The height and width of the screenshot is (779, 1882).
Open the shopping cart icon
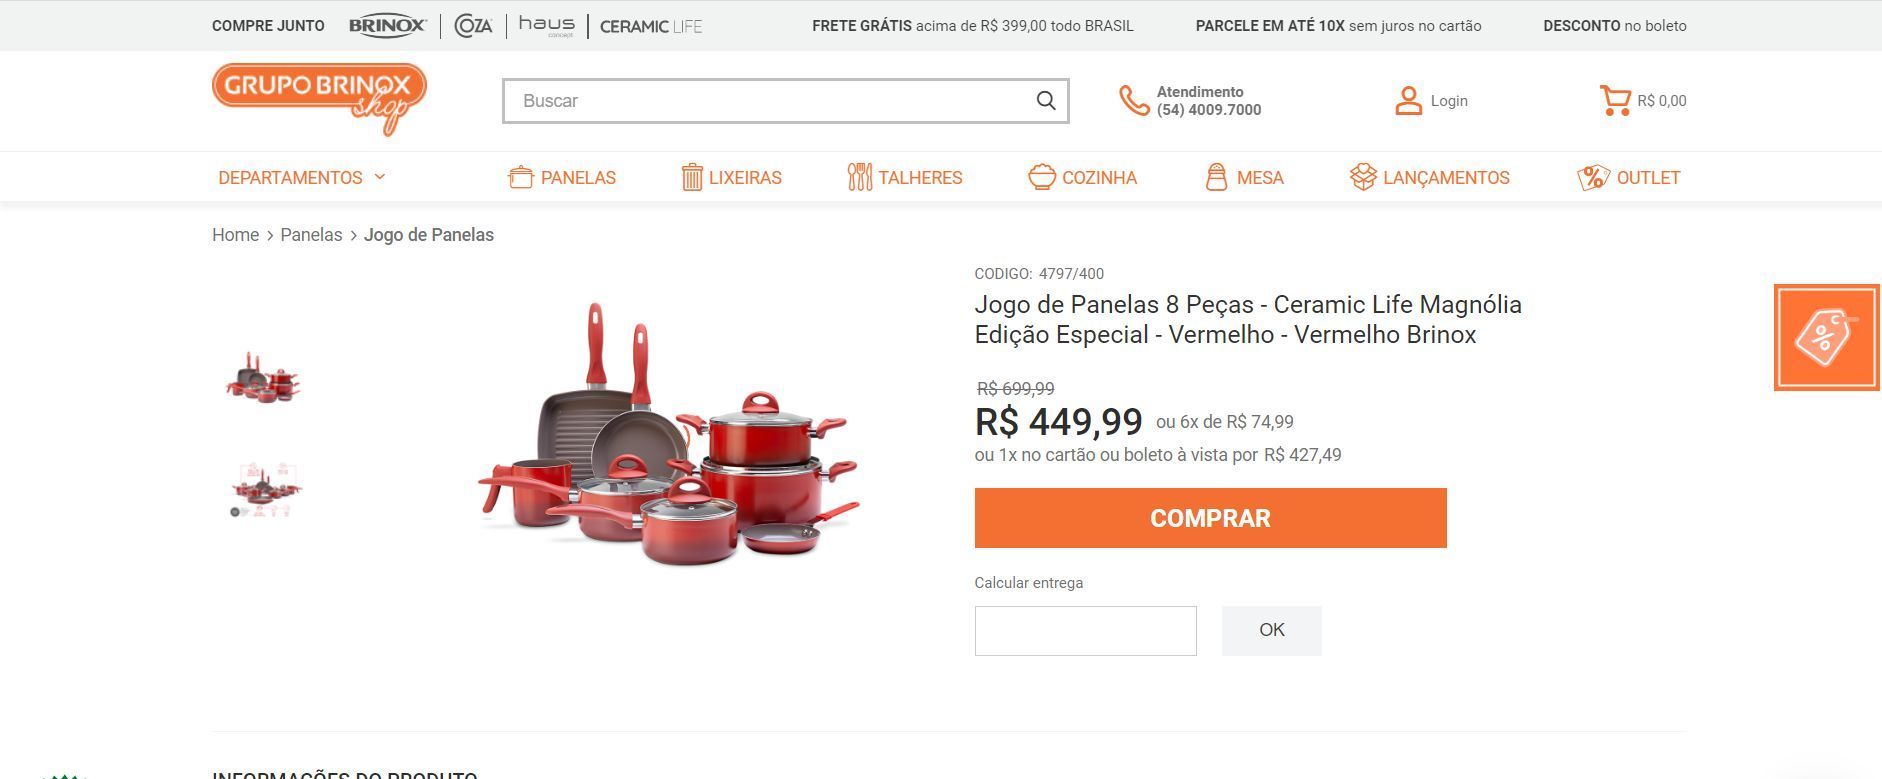click(x=1615, y=100)
